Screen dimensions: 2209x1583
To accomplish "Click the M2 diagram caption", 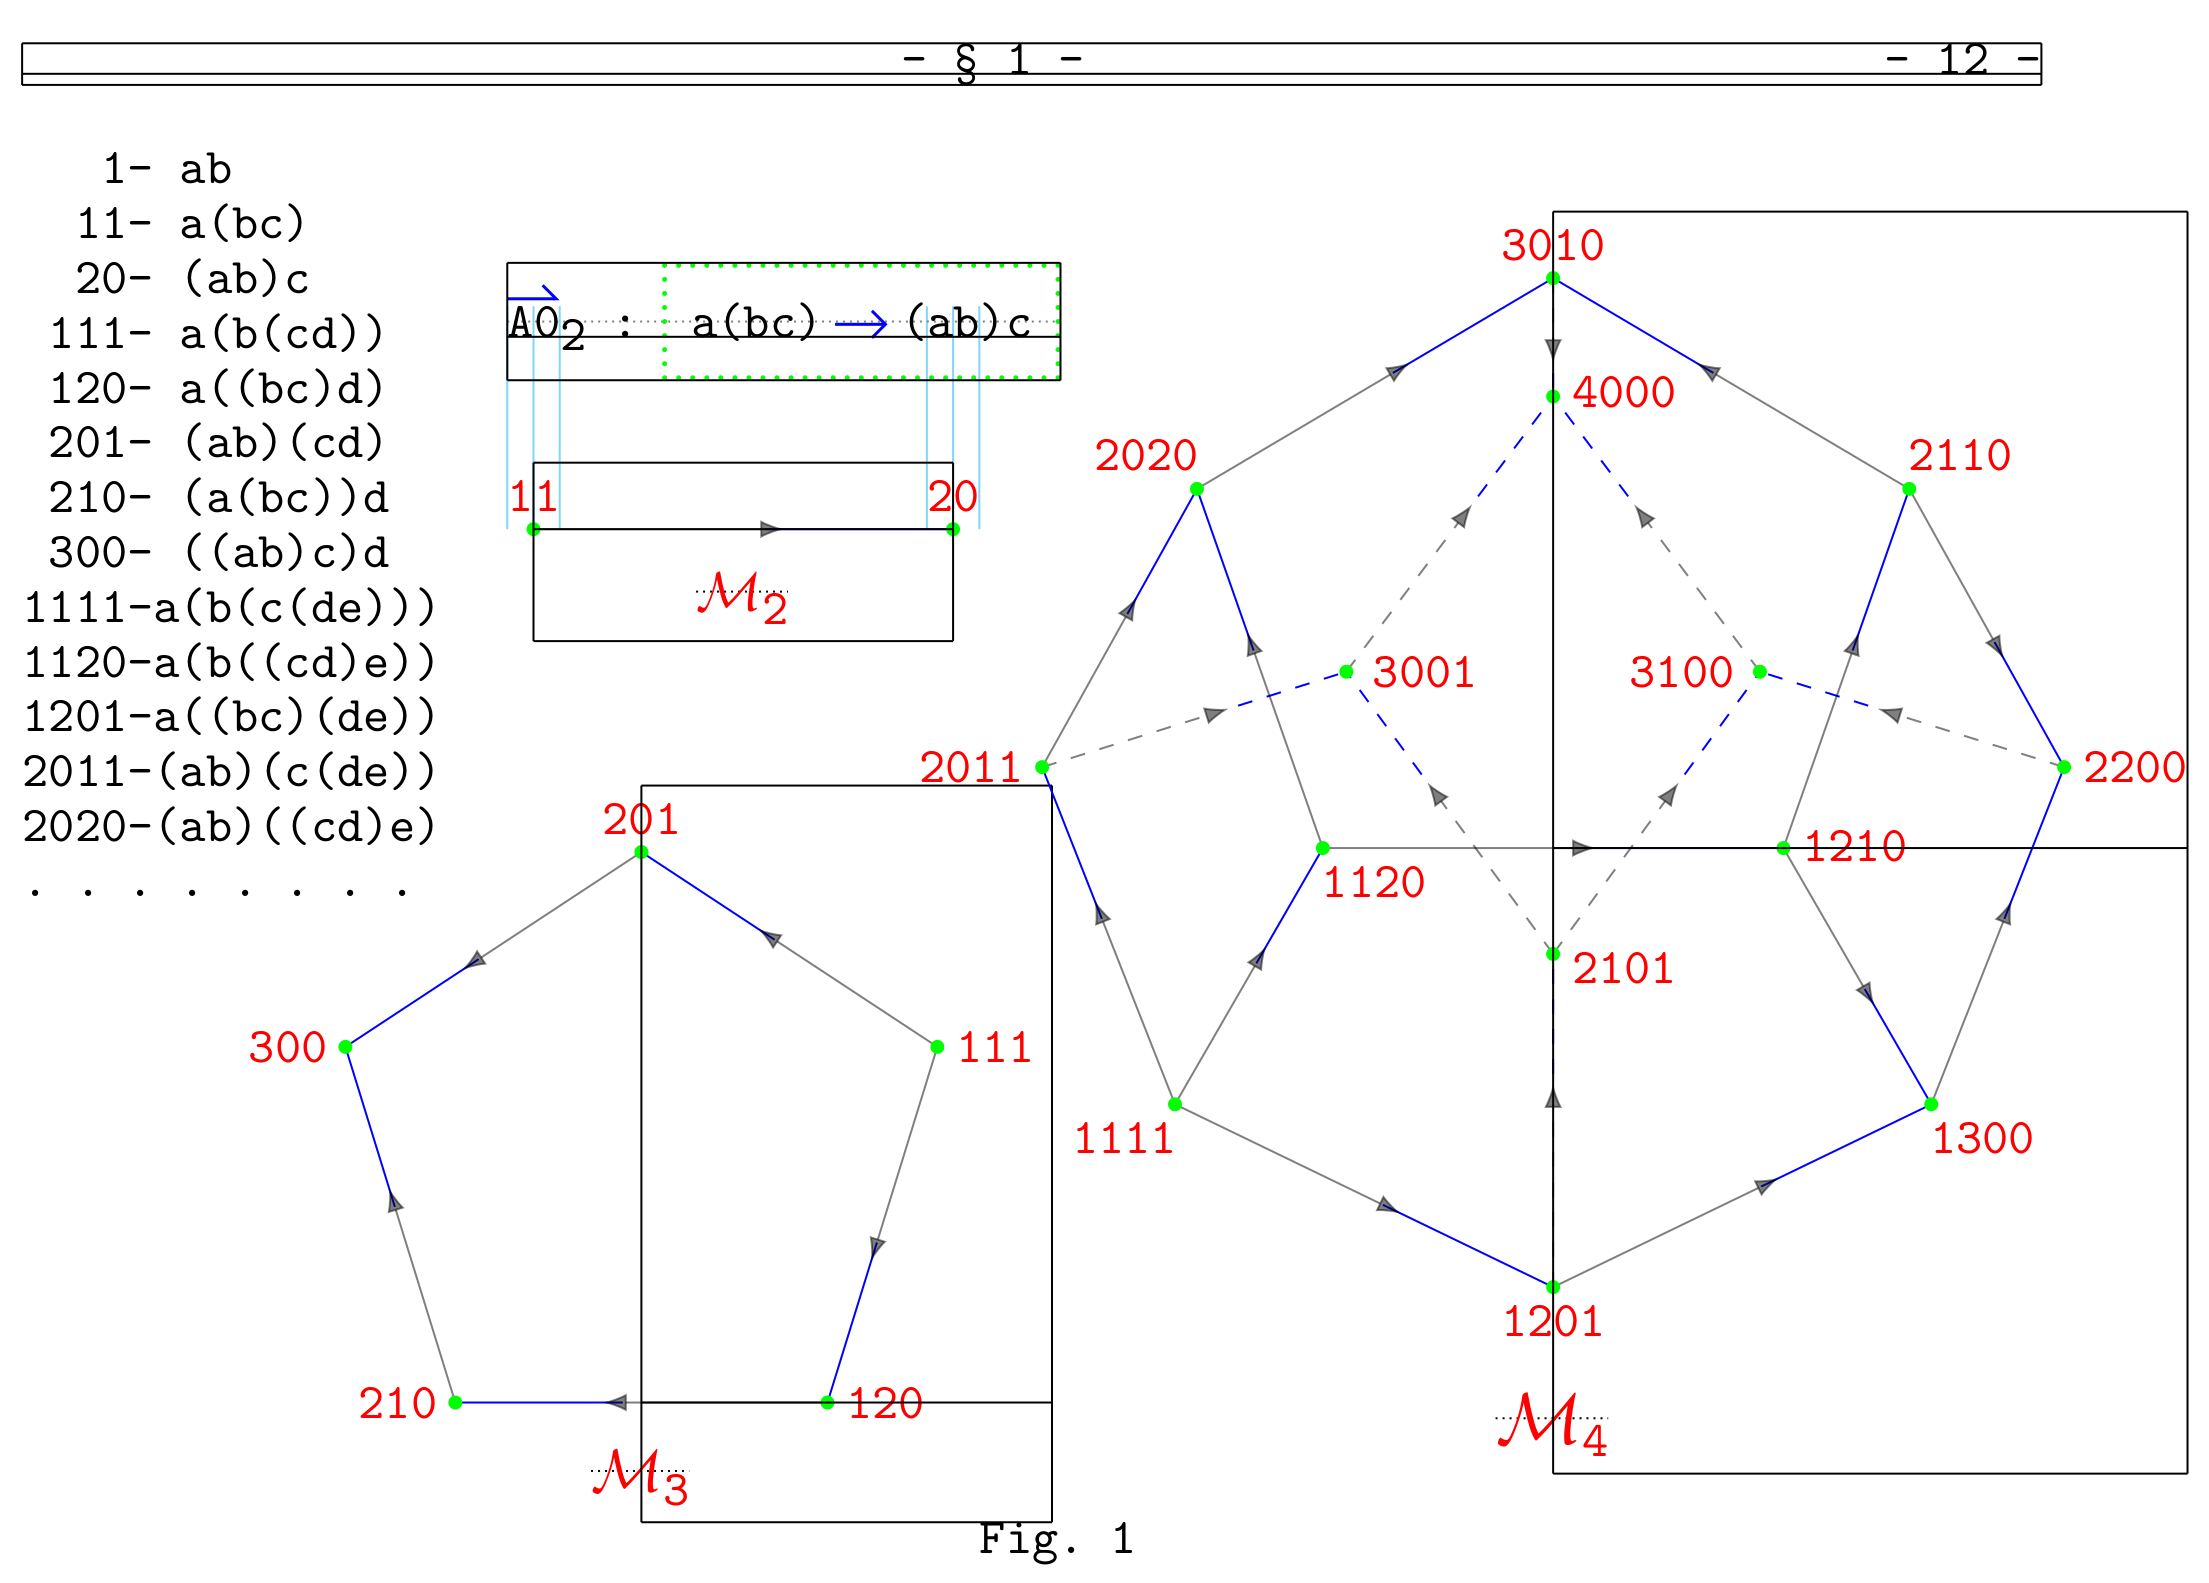I will (742, 598).
